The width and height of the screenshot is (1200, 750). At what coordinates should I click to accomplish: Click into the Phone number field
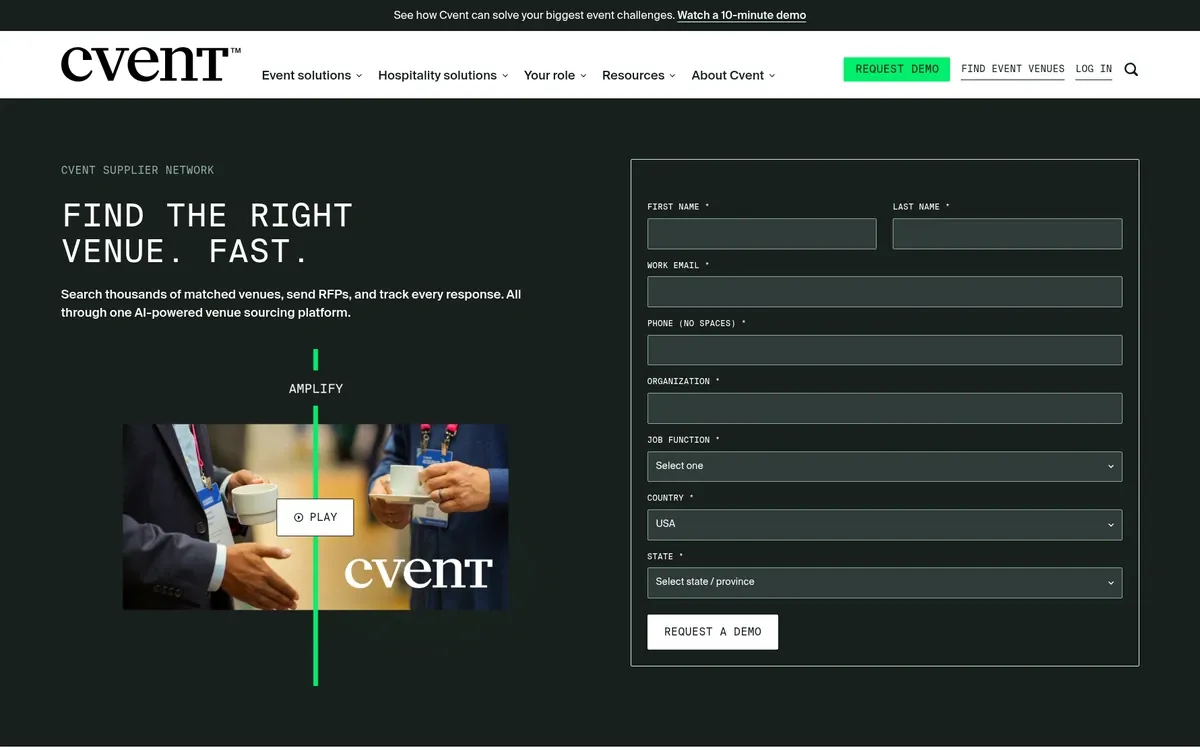885,350
